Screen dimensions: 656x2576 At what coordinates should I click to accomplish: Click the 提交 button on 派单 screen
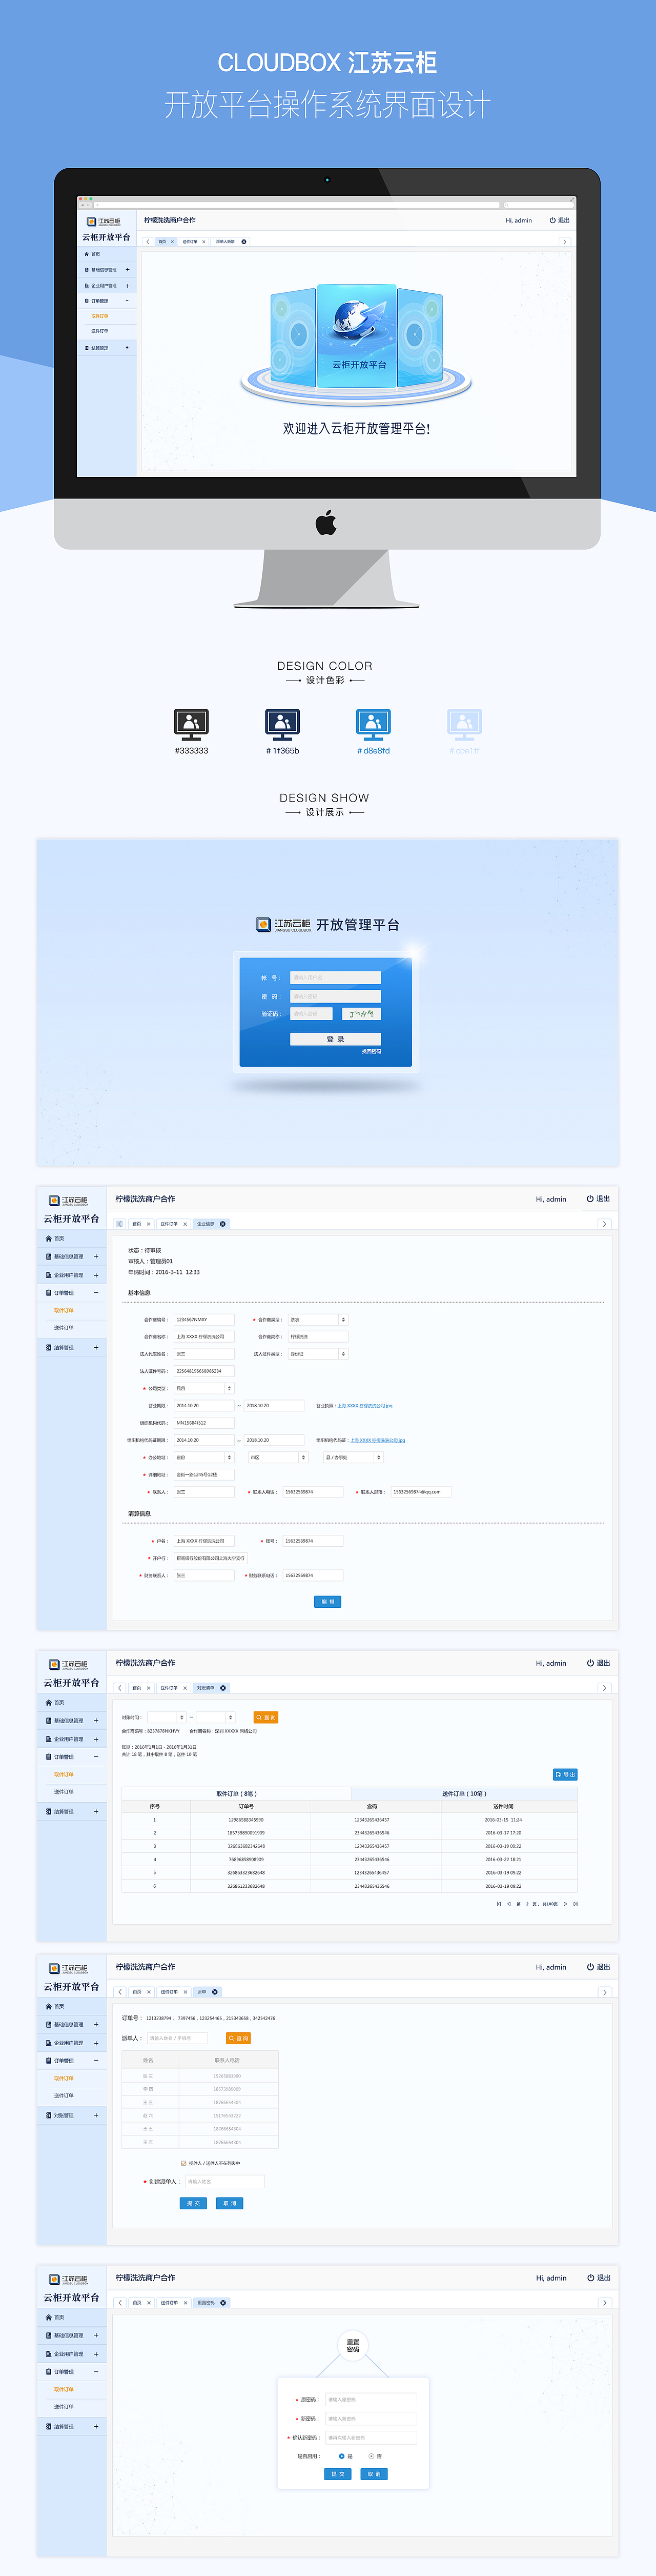tap(193, 2203)
